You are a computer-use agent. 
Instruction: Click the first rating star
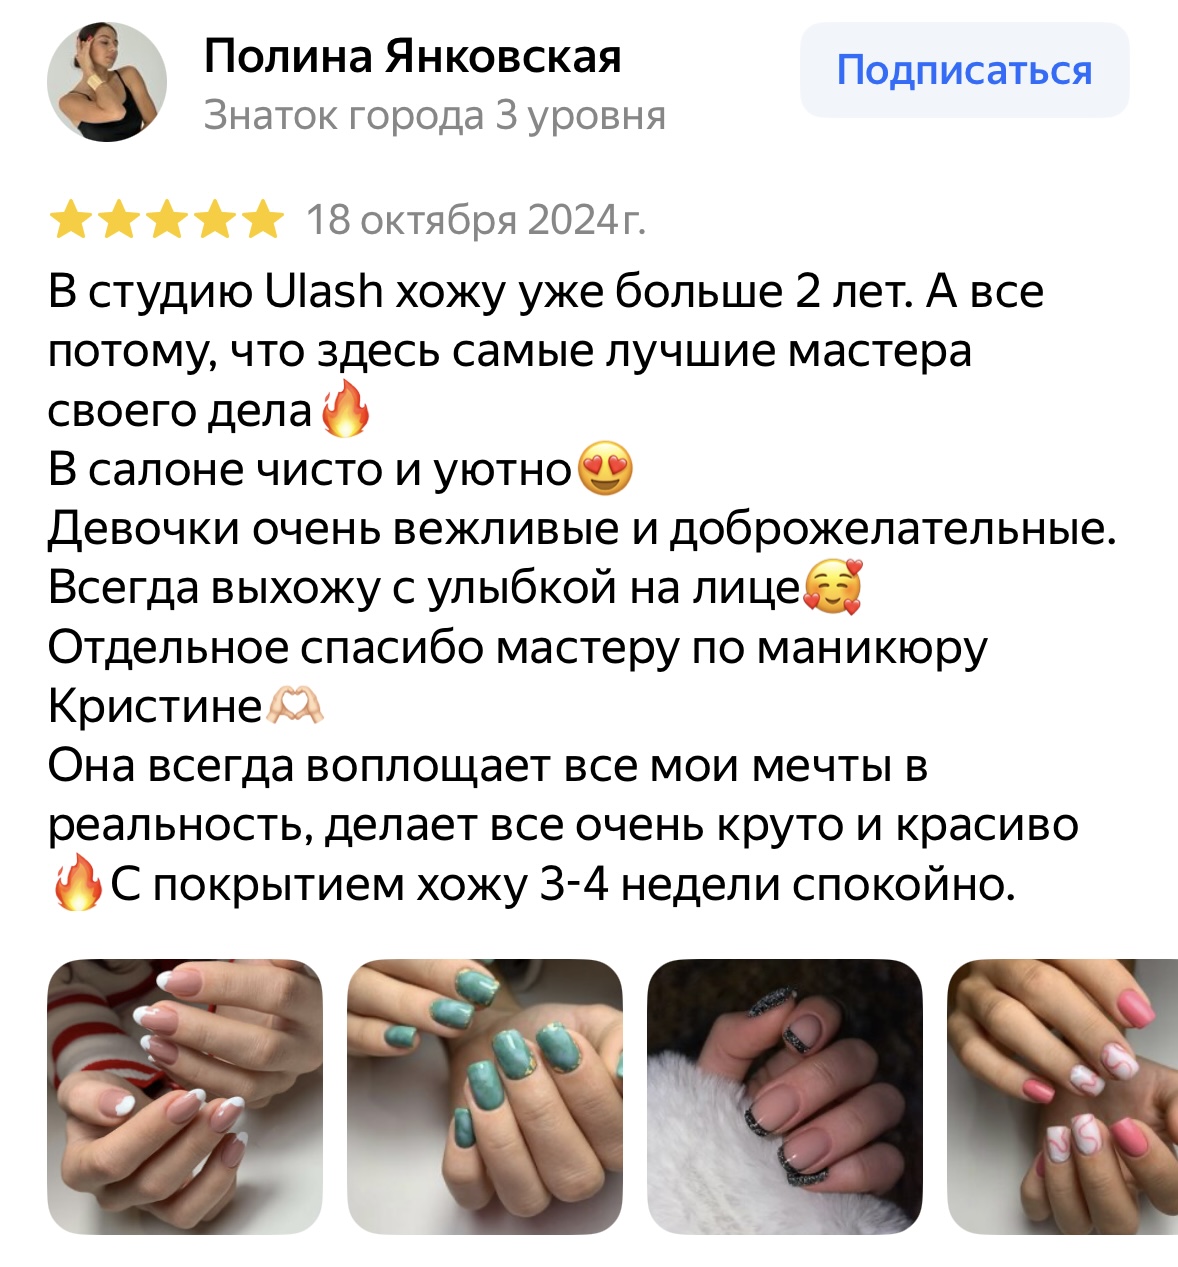[70, 220]
